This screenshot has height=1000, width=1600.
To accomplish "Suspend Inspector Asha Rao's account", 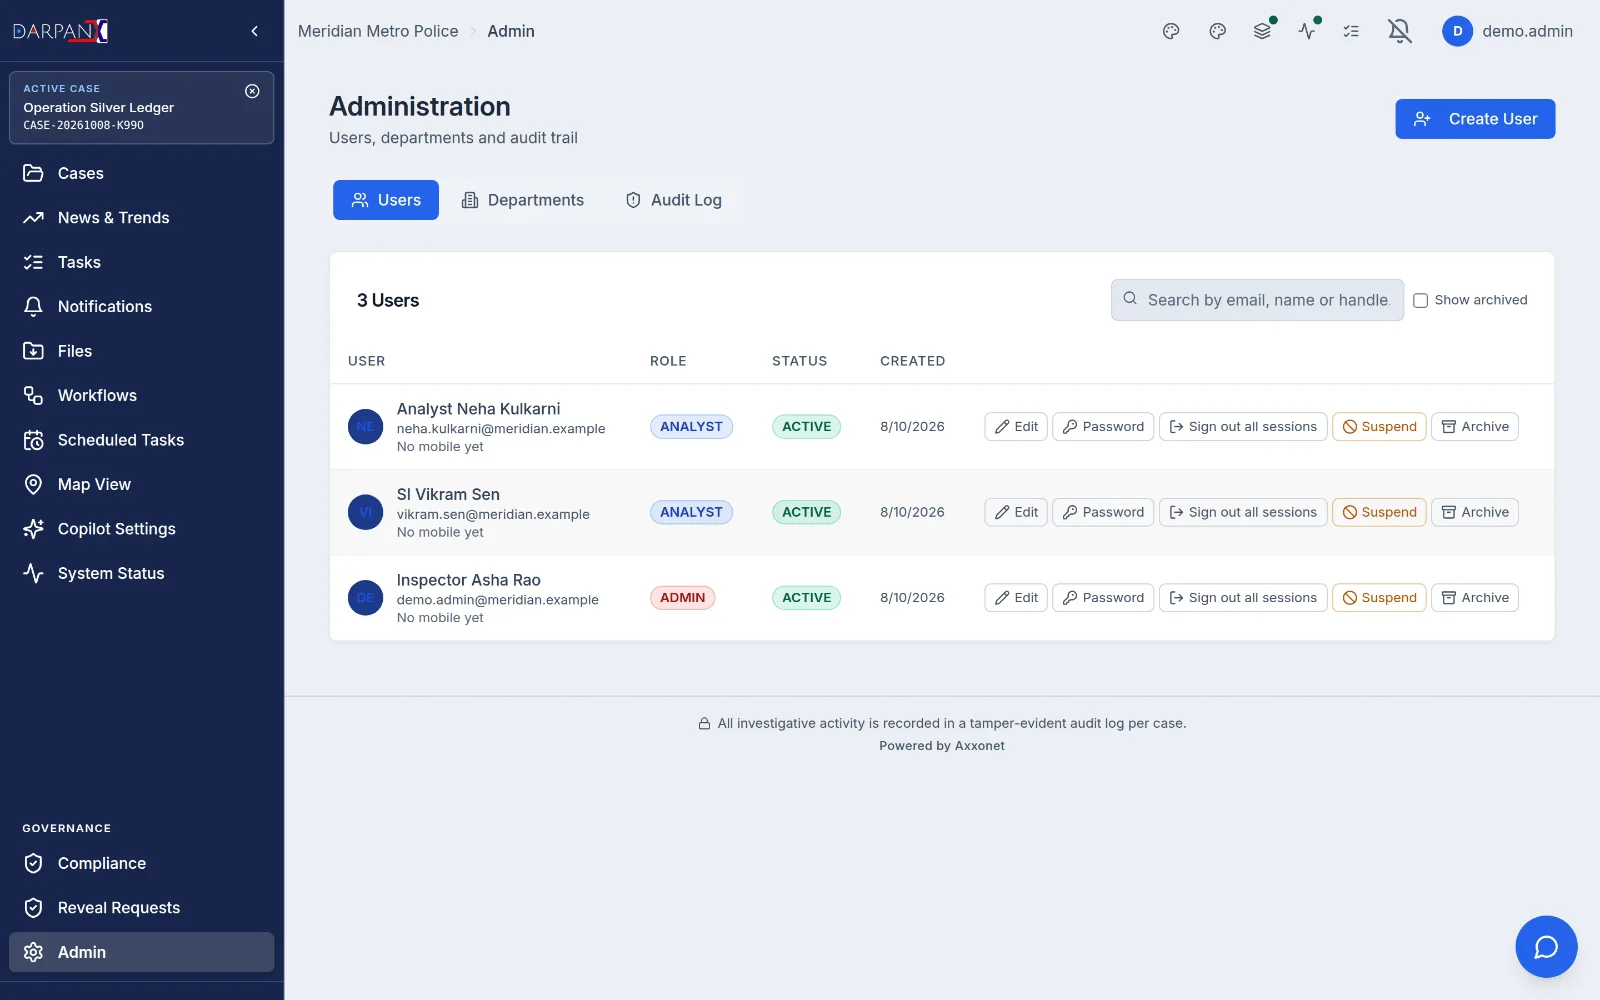I will point(1379,598).
